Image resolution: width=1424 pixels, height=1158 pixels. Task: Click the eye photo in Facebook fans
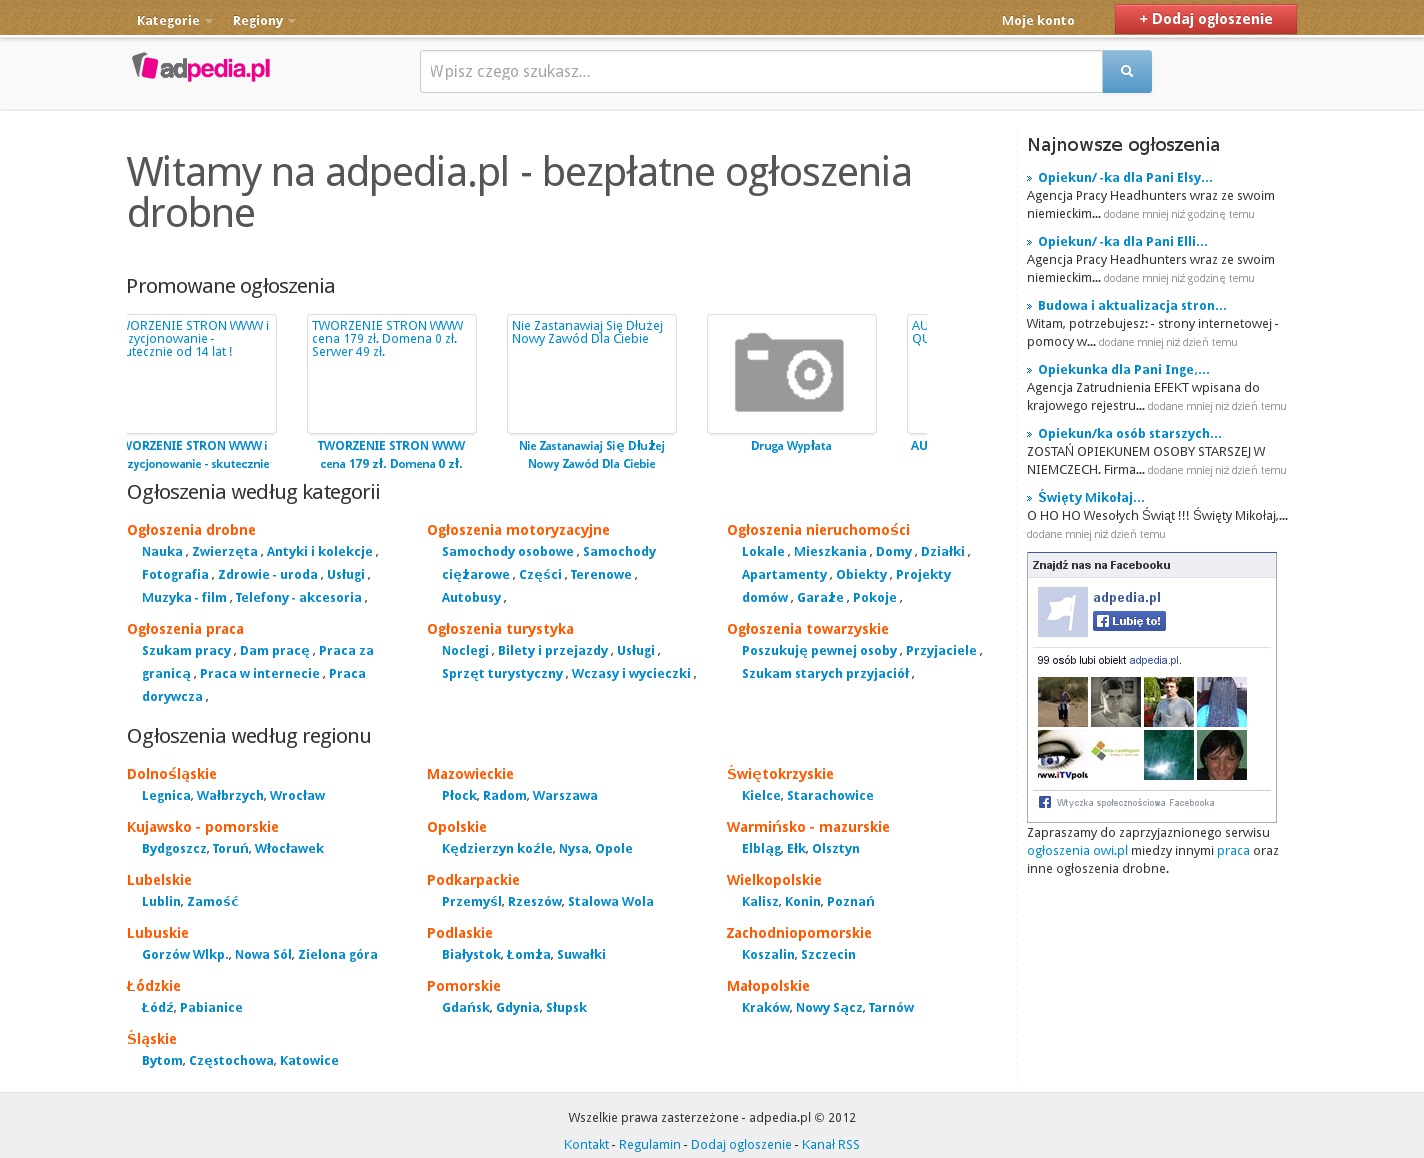tap(1062, 755)
